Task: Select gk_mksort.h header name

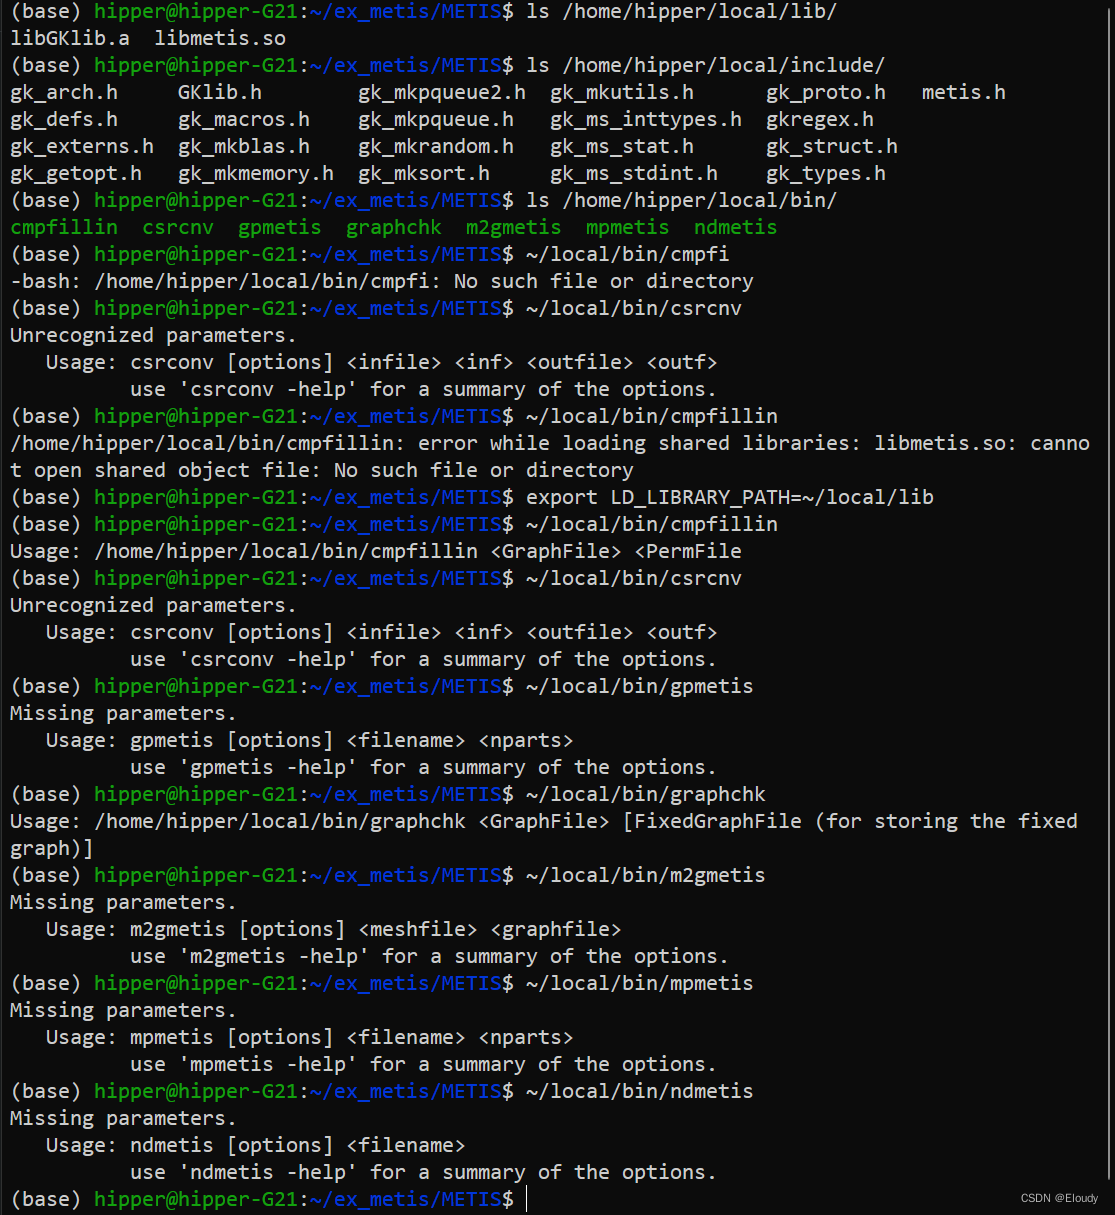Action: [x=424, y=173]
